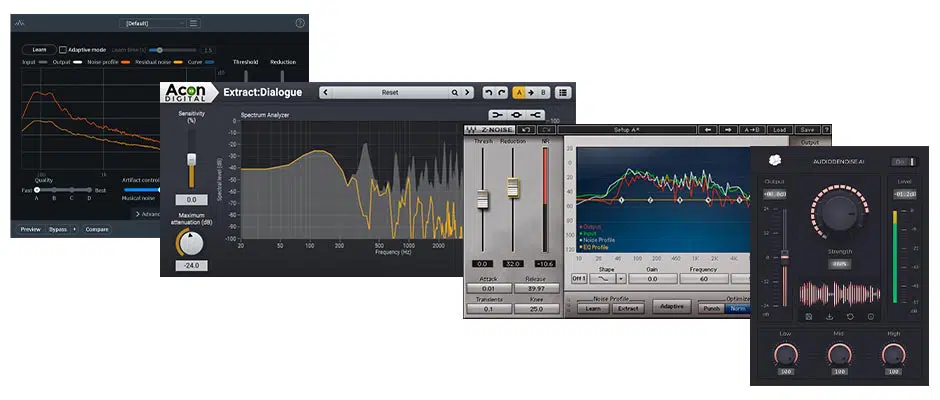This screenshot has width=940, height=400.
Task: Click the iZotope waveform logo icon
Action: pos(20,23)
